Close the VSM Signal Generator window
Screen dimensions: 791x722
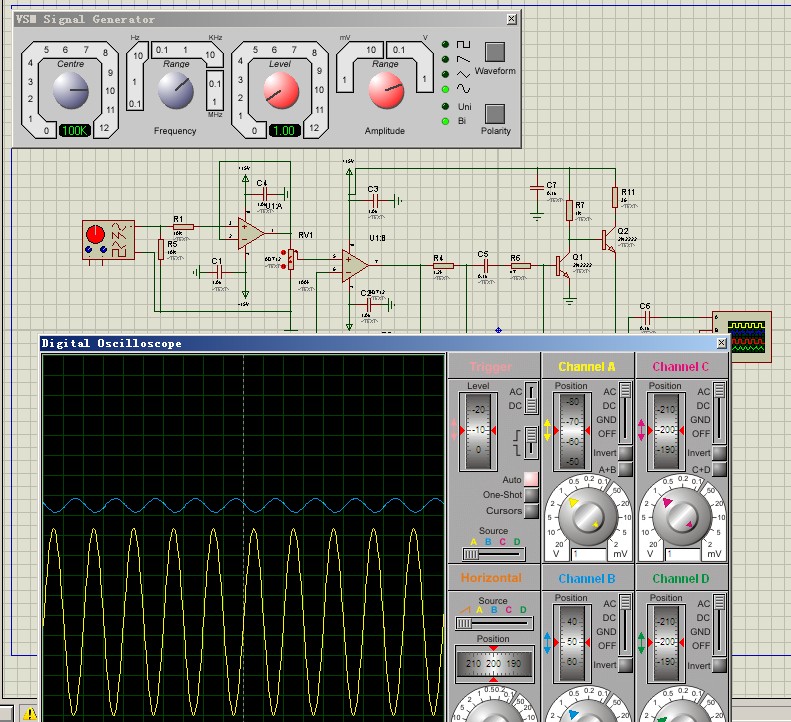pos(512,18)
